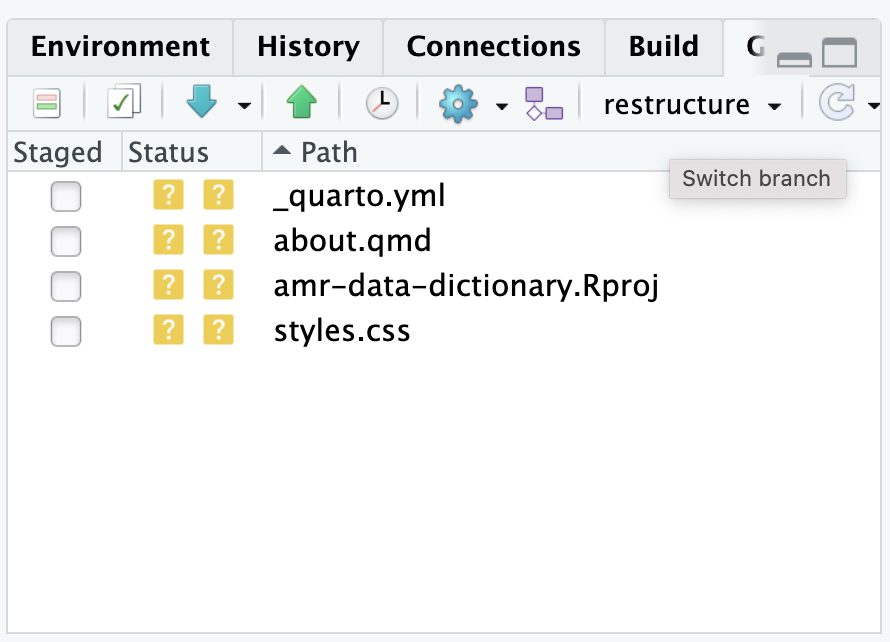The width and height of the screenshot is (890, 642).
Task: Click the first status icon for styles.css
Action: [168, 330]
